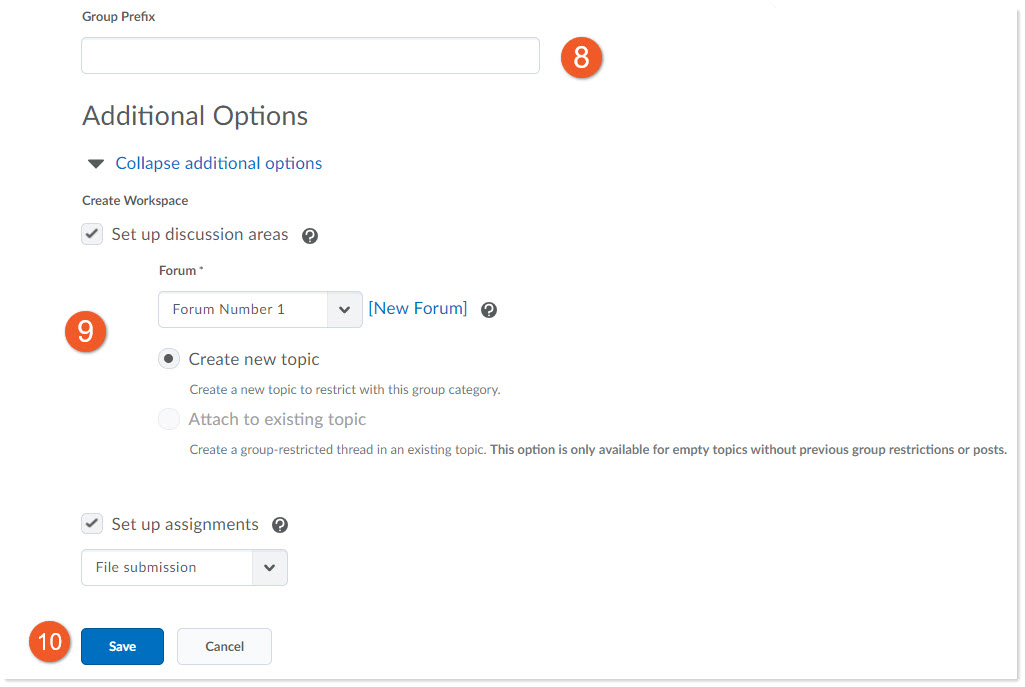This screenshot has width=1025, height=687.
Task: Click the 'Additional Options' heading
Action: pos(195,116)
